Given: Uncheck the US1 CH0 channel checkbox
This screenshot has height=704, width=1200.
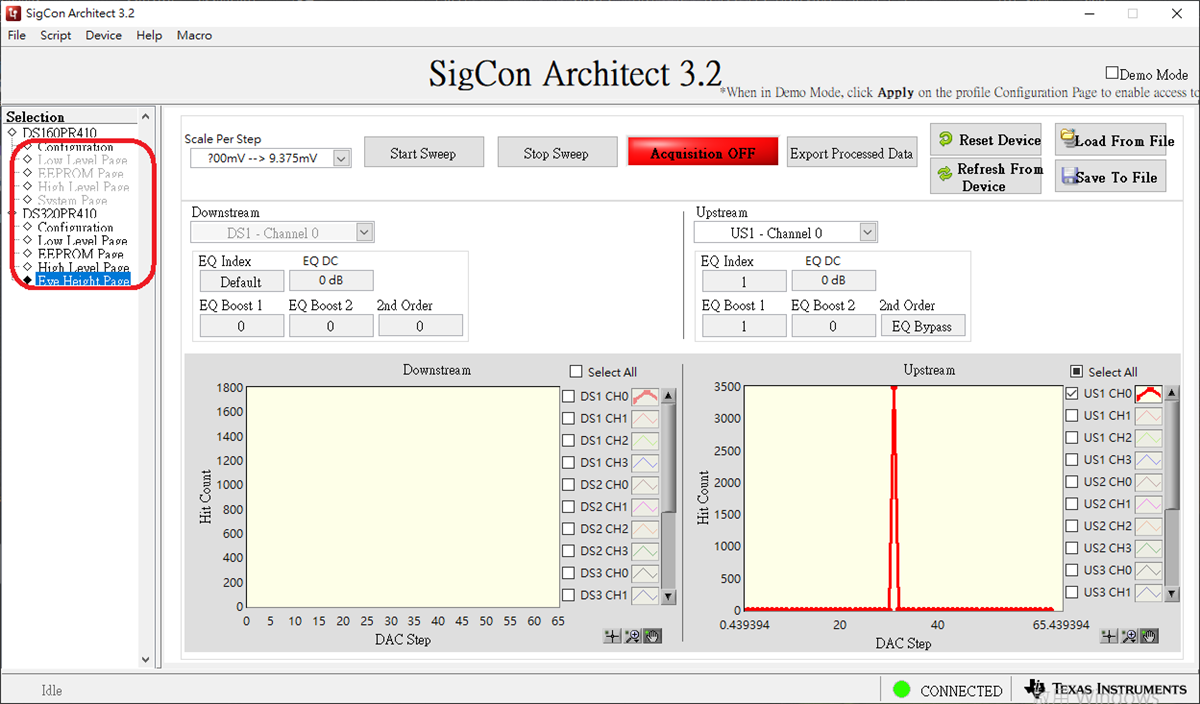Looking at the screenshot, I should [1073, 394].
